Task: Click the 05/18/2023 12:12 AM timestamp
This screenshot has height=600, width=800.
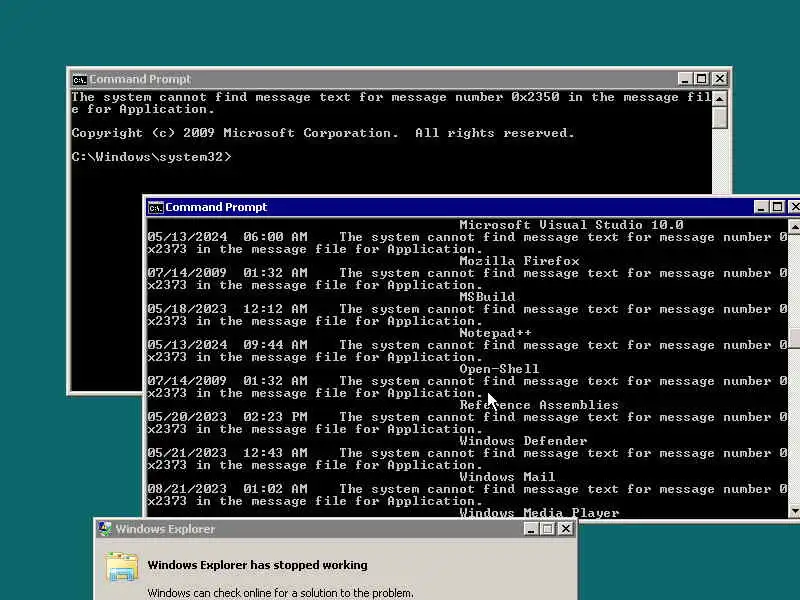Action: (x=228, y=309)
